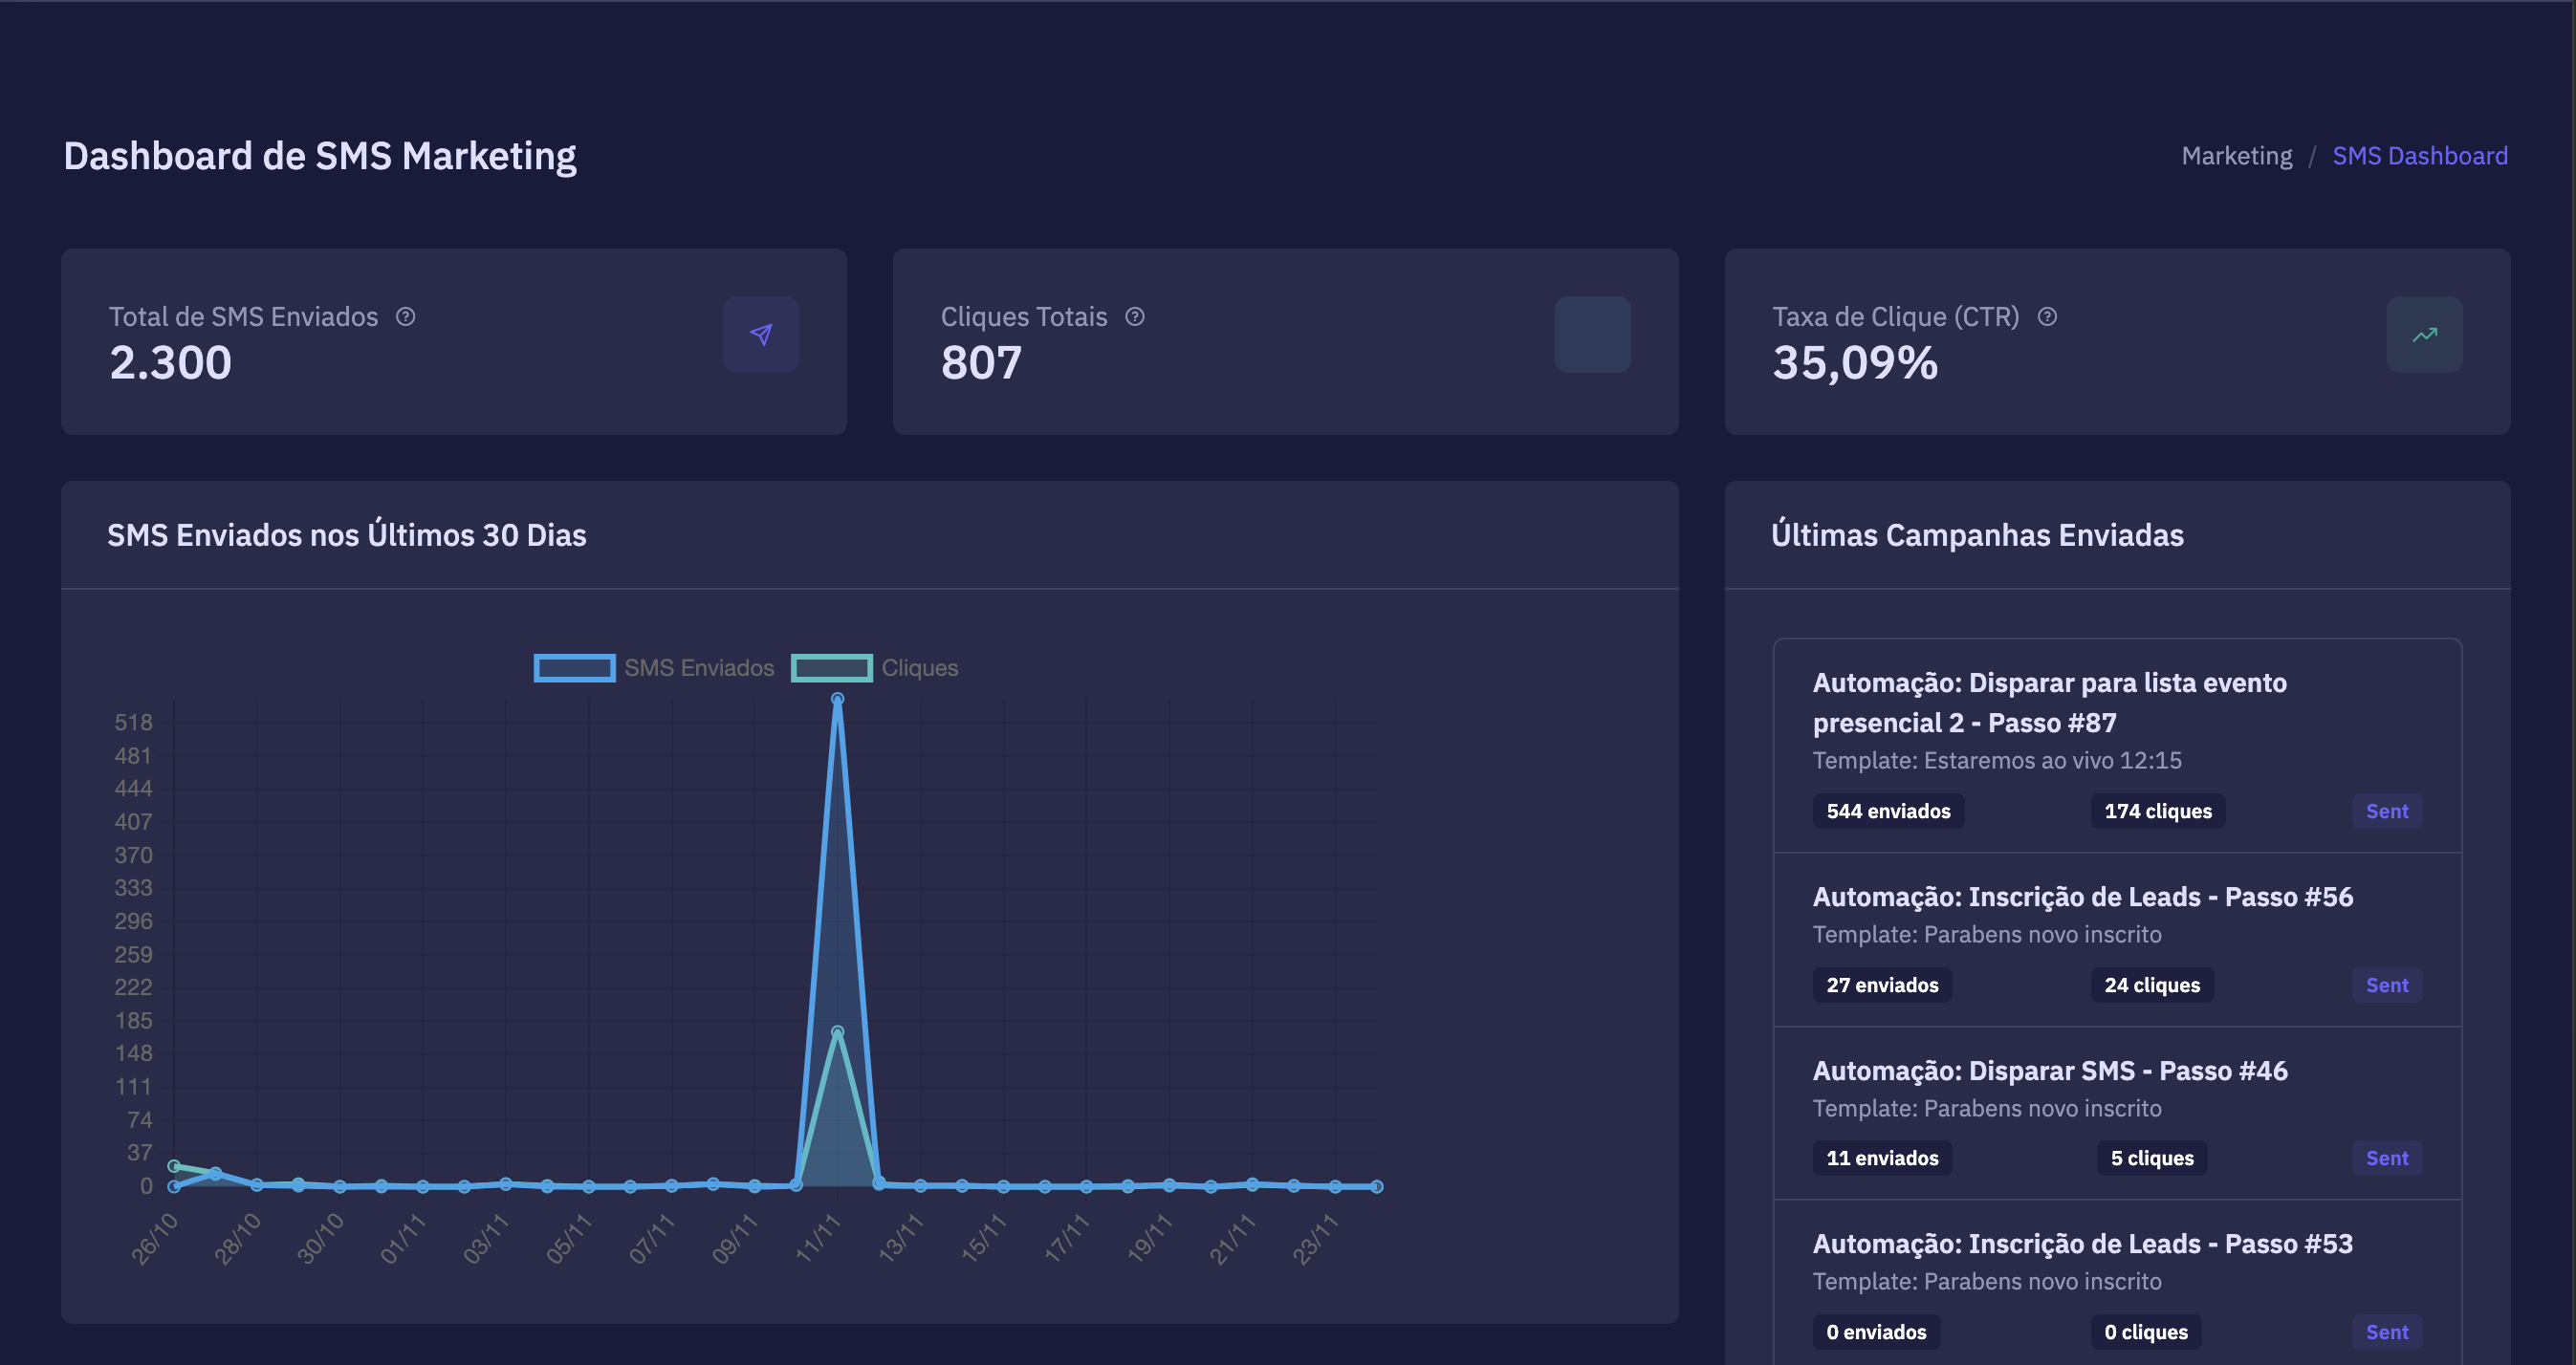Click SMS Dashboard breadcrumb item

pyautogui.click(x=2419, y=156)
